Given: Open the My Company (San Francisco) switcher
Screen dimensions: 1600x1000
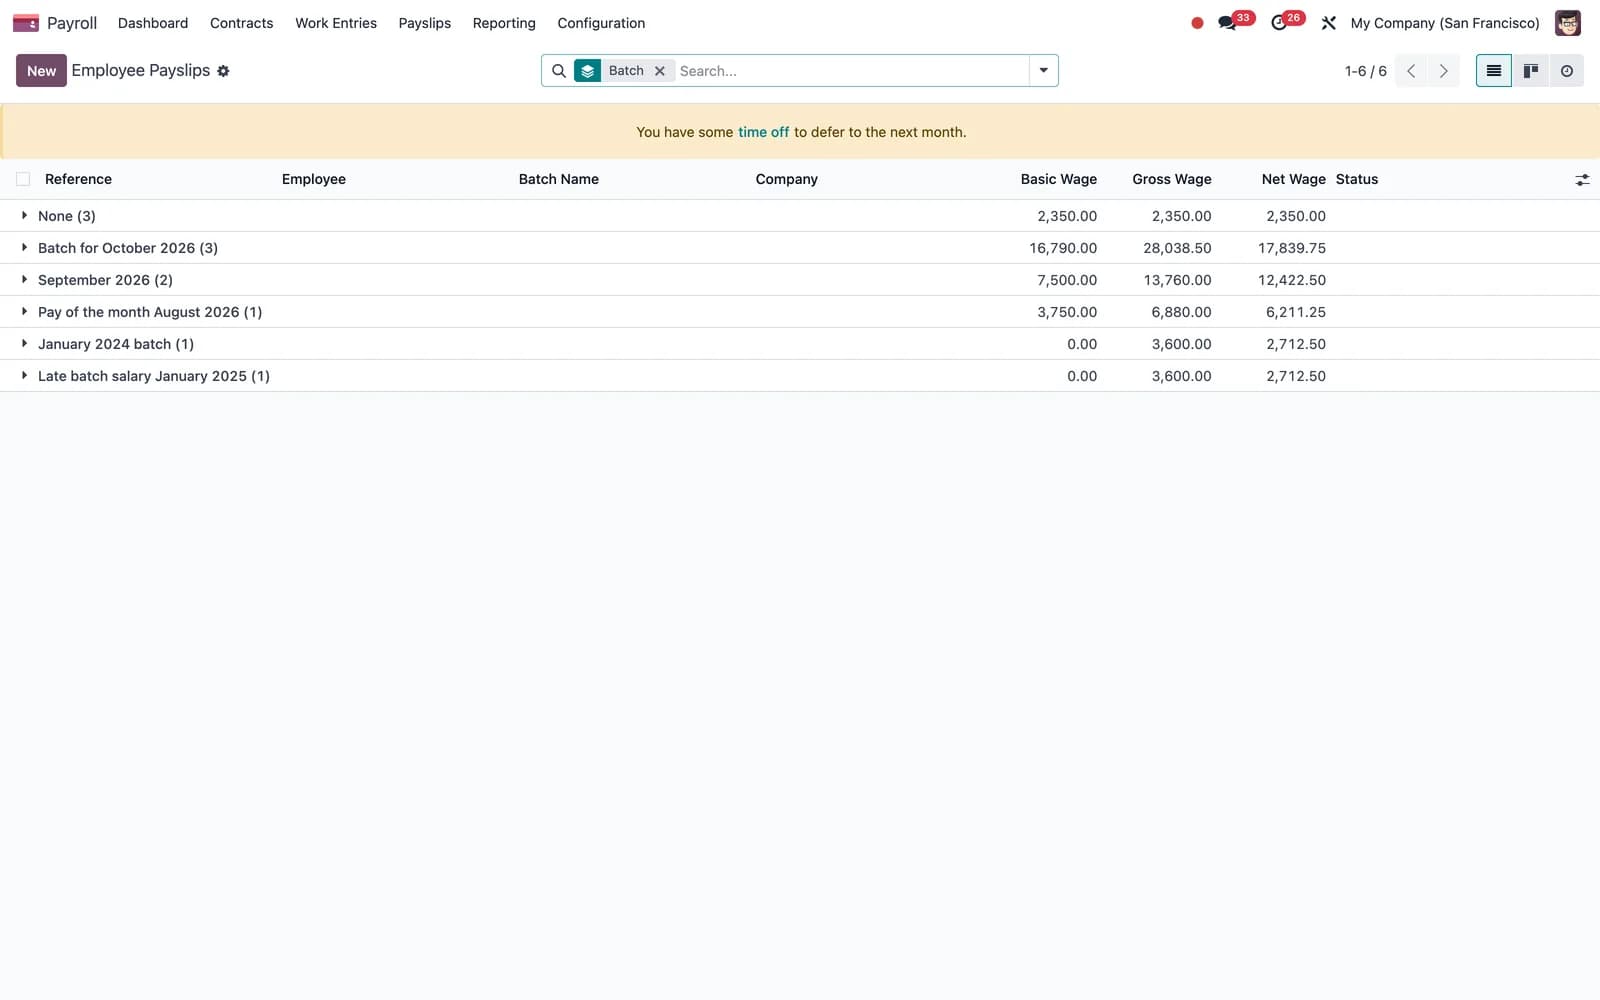Looking at the screenshot, I should (1445, 23).
